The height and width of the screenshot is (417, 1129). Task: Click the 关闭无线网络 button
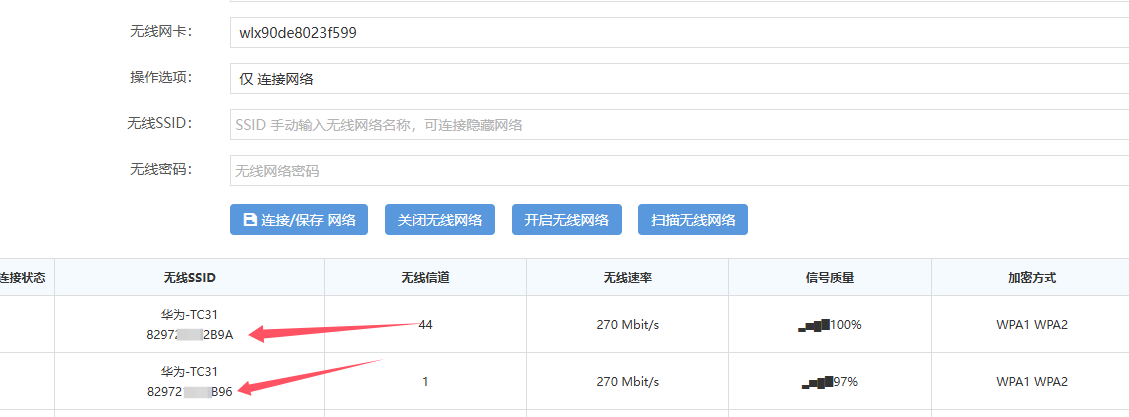(440, 220)
